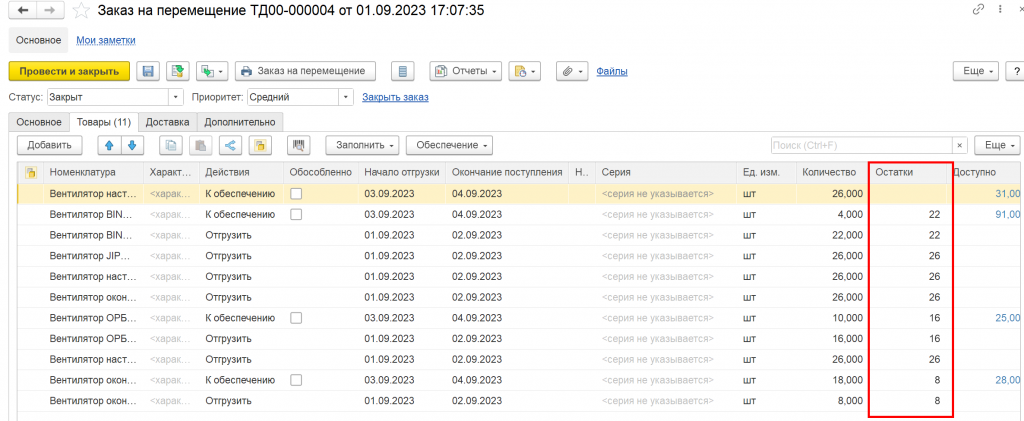Click the Начало отгрузки column header

point(402,172)
